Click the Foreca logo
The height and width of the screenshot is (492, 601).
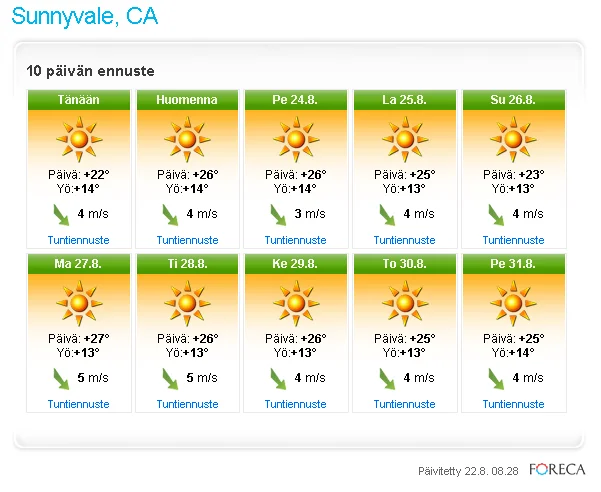[556, 469]
